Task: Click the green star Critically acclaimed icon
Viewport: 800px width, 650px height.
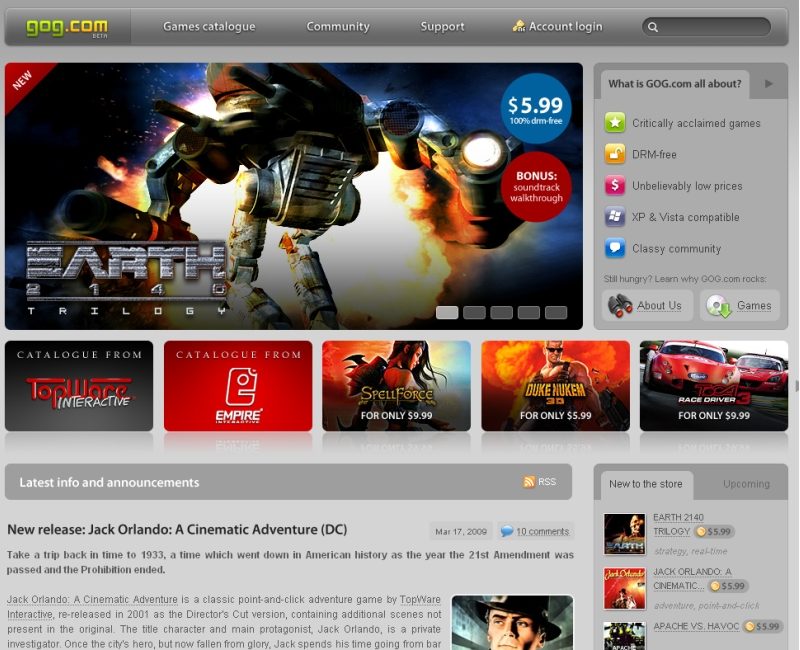Action: coord(615,122)
